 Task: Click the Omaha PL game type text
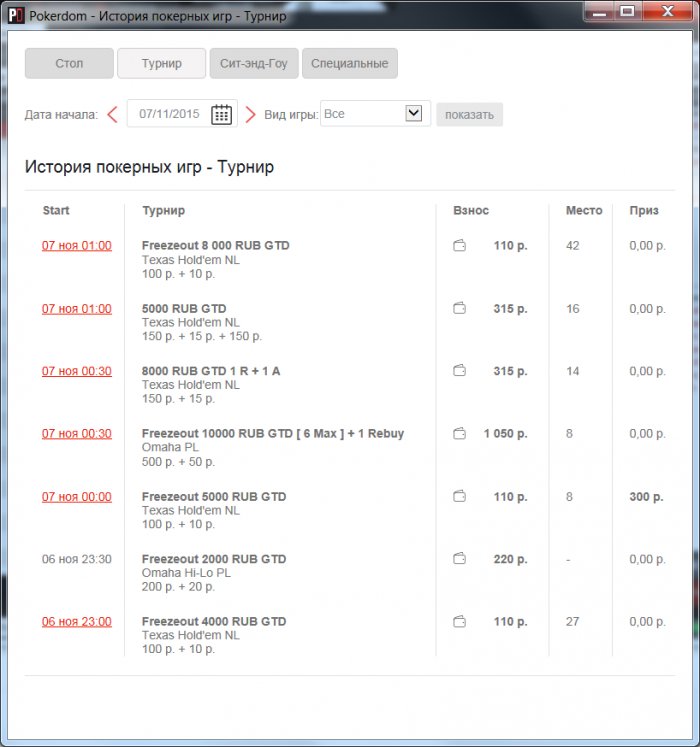pyautogui.click(x=170, y=447)
